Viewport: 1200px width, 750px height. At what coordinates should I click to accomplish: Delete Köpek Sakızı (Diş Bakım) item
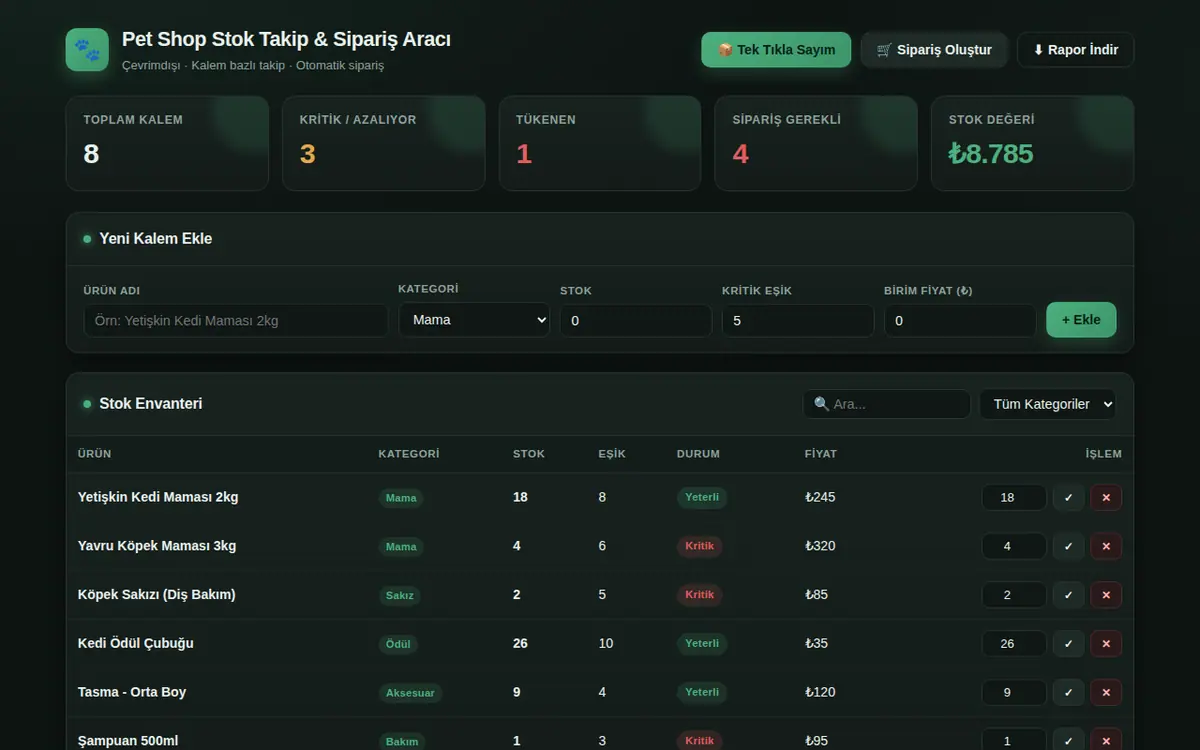point(1106,595)
